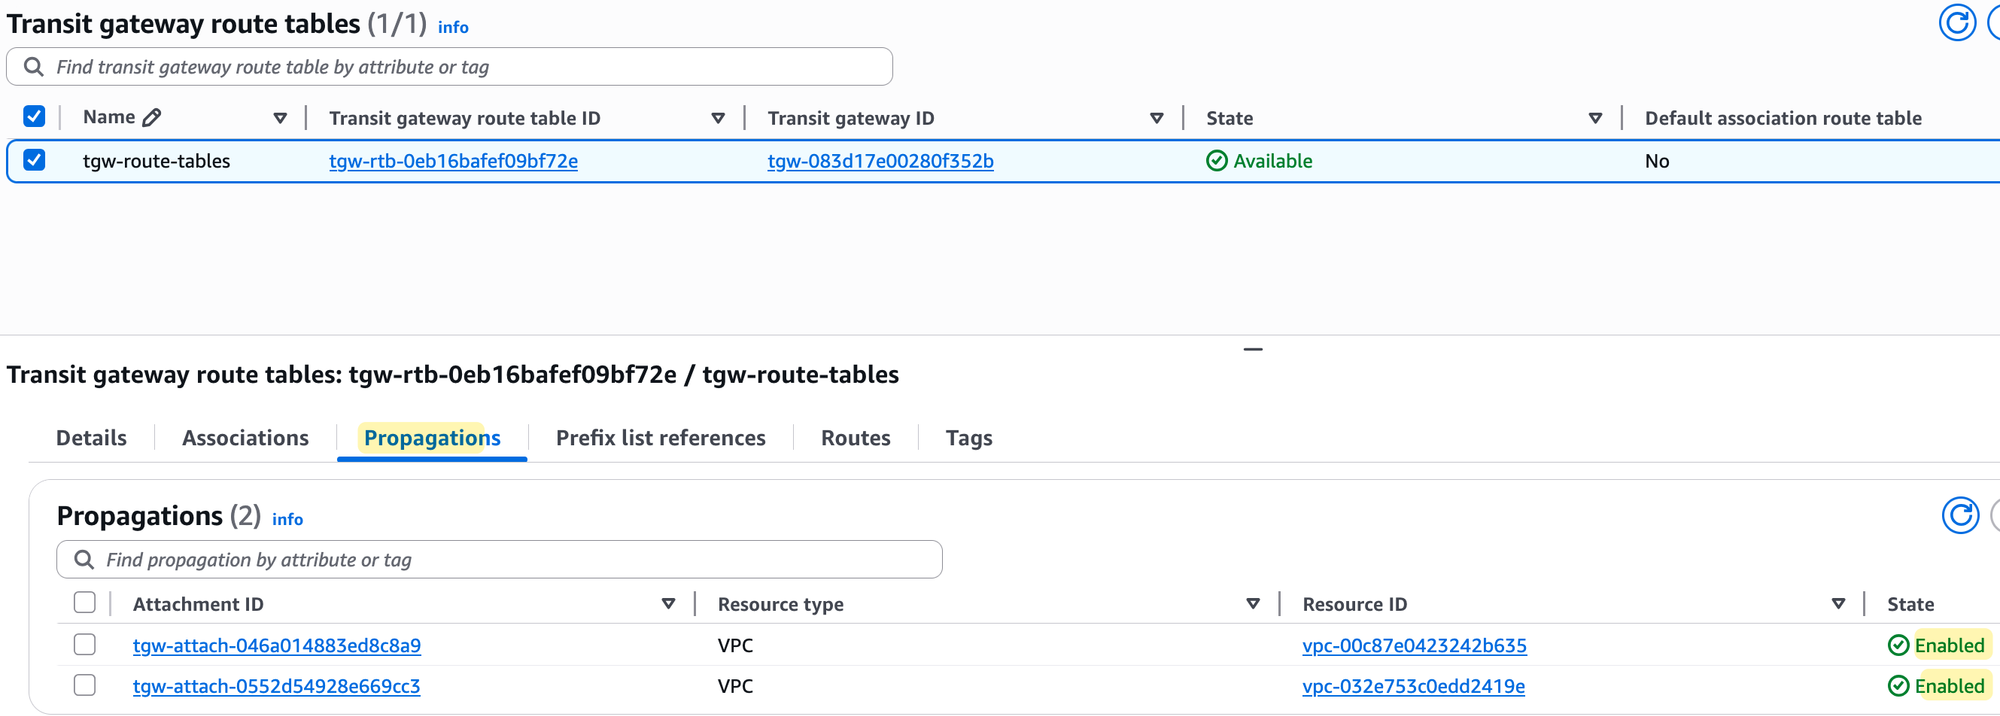This screenshot has width=2000, height=716.
Task: Collapse the details panel using the divider handle
Action: click(1253, 349)
